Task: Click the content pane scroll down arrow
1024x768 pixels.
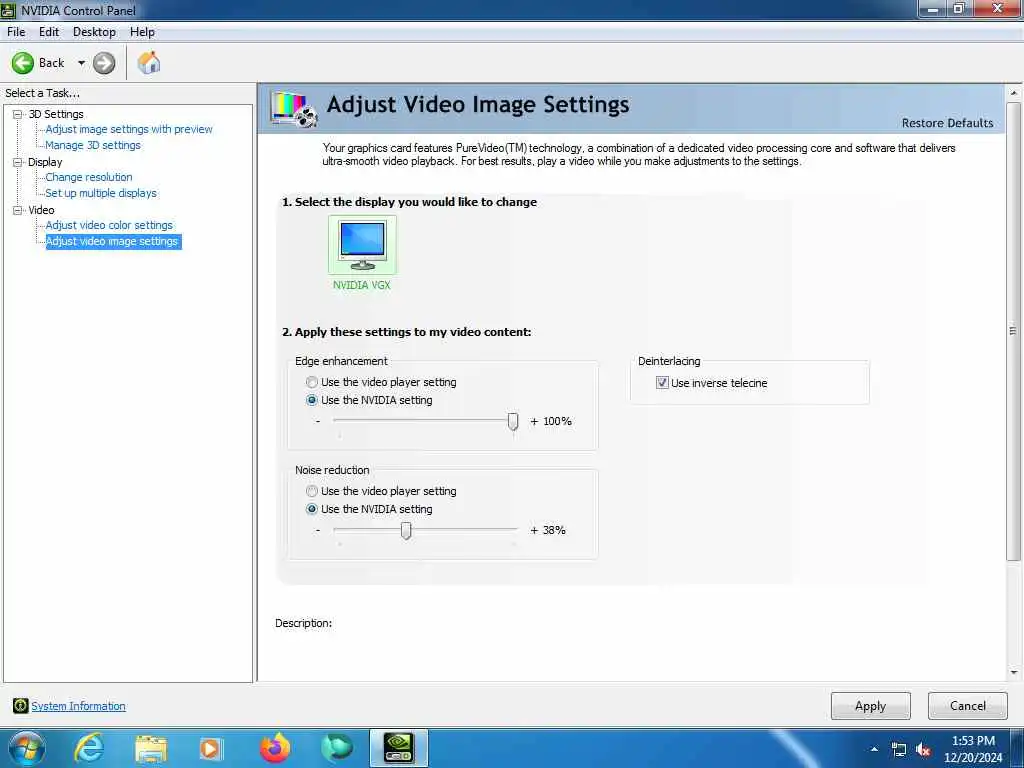Action: (x=1014, y=673)
